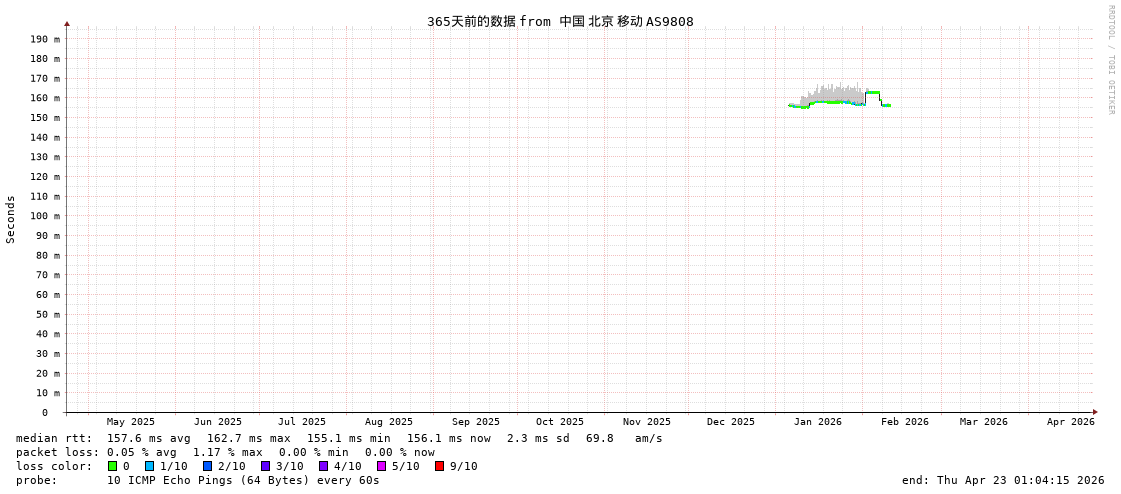Image resolution: width=1121 pixels, height=494 pixels.
Task: Click the X-axis right end arrow
Action: (x=1095, y=412)
